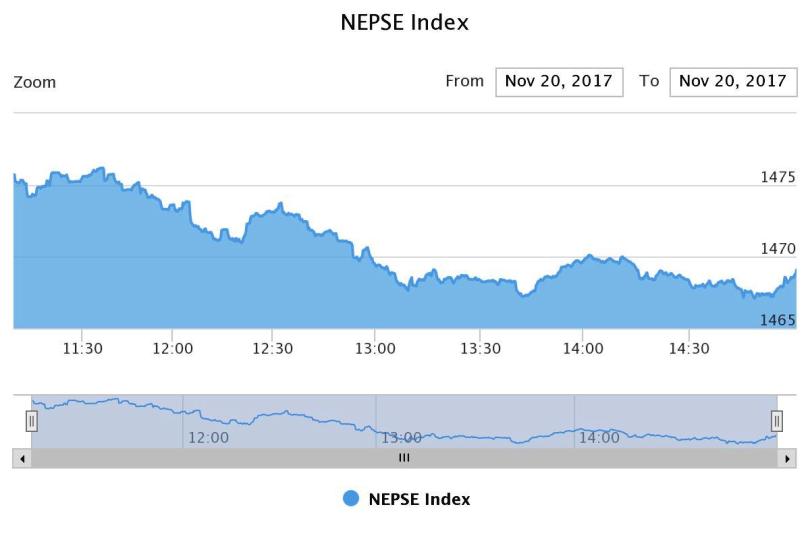Click the 12:00 label inside the navigator
The image size is (810, 540).
point(208,437)
